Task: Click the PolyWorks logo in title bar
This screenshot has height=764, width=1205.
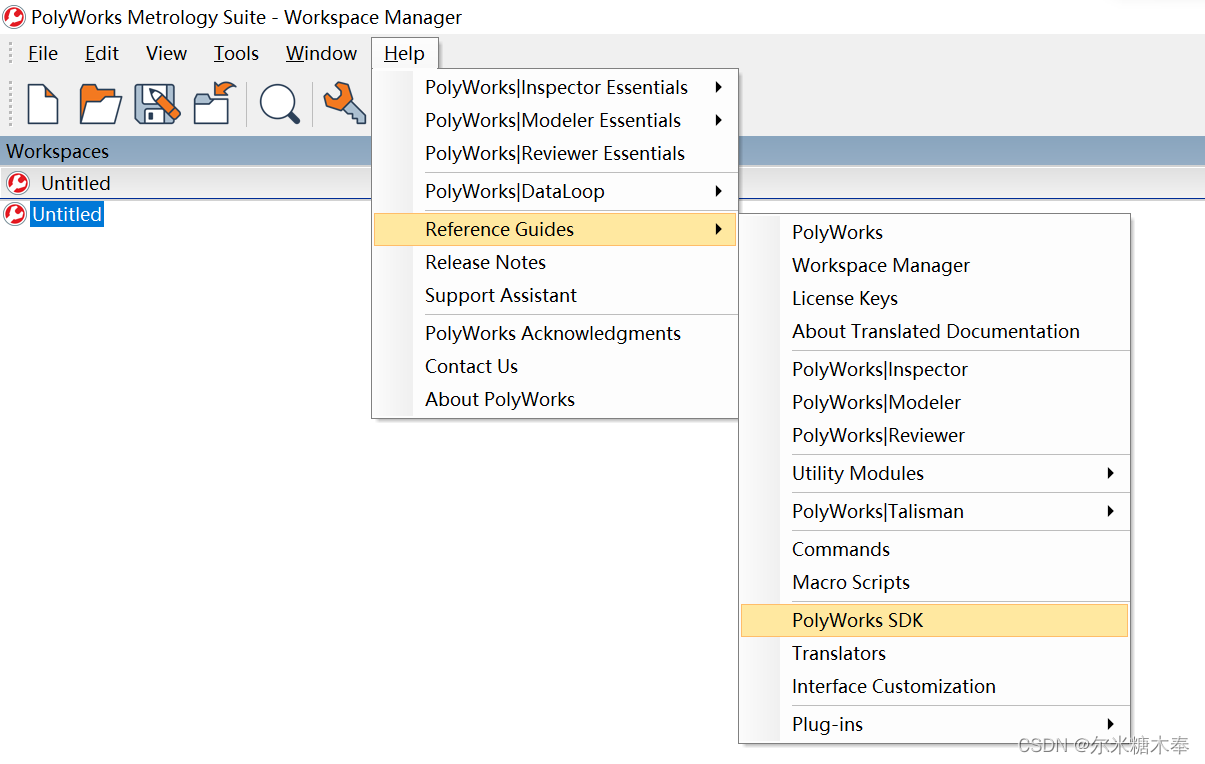Action: pyautogui.click(x=15, y=17)
